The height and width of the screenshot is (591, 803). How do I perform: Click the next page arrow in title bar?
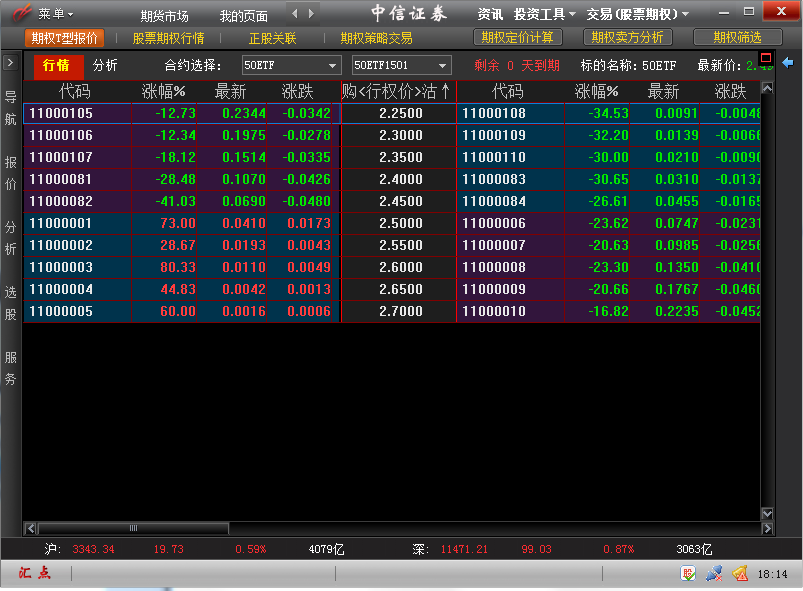tap(312, 14)
